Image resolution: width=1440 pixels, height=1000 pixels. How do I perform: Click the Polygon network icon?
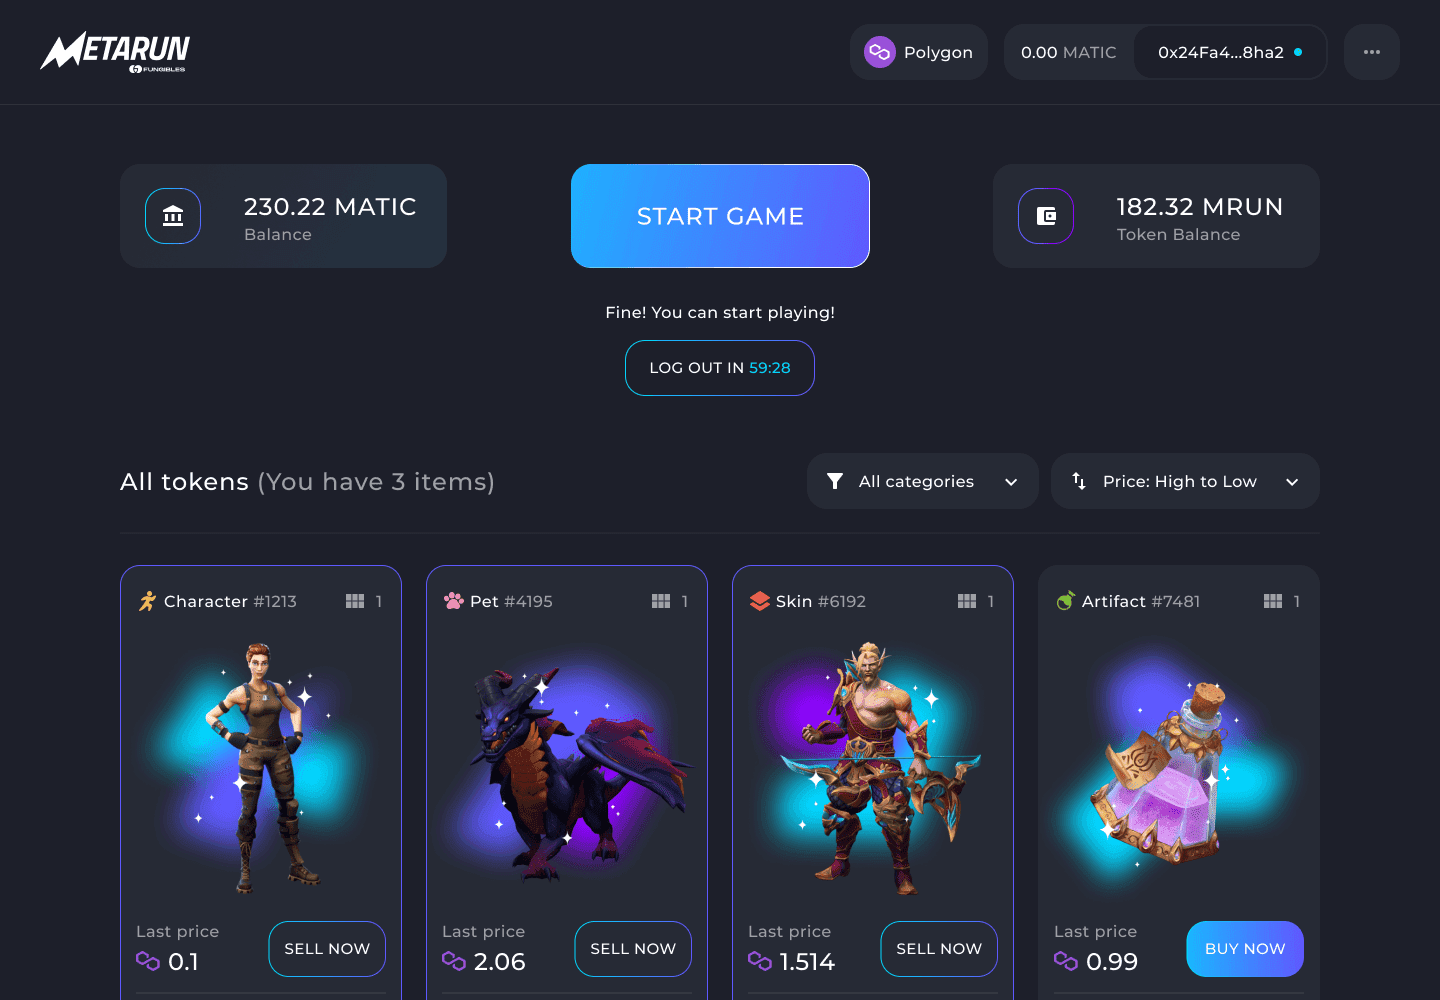click(880, 52)
